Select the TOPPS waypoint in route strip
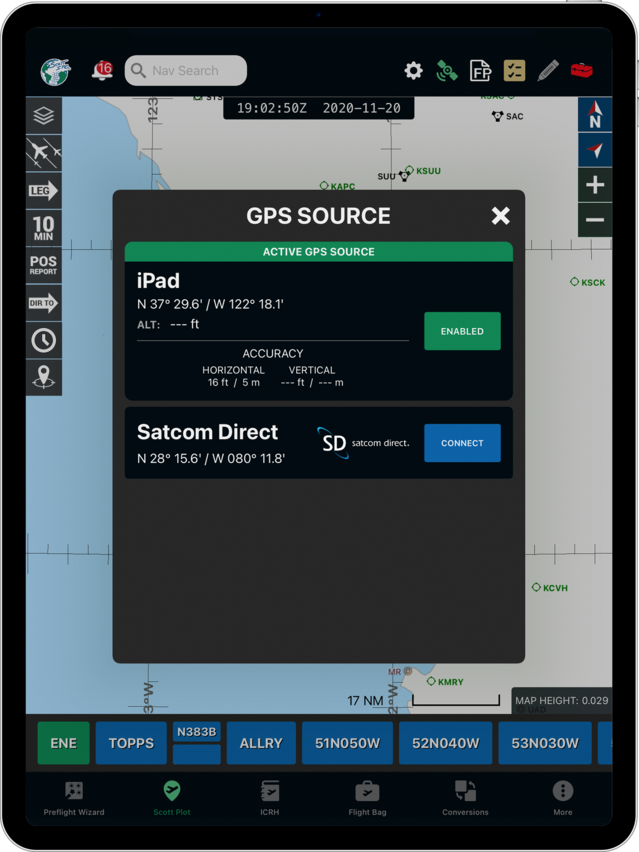The image size is (639, 852). click(131, 743)
